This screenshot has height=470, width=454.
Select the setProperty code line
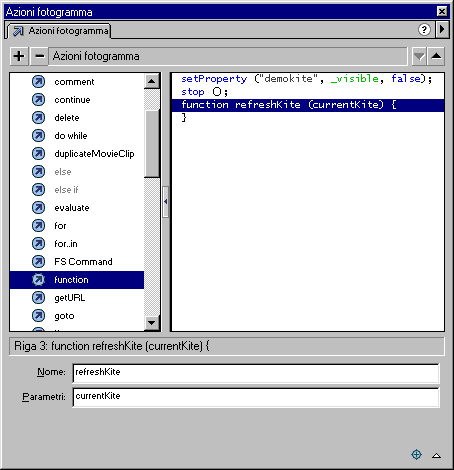307,79
